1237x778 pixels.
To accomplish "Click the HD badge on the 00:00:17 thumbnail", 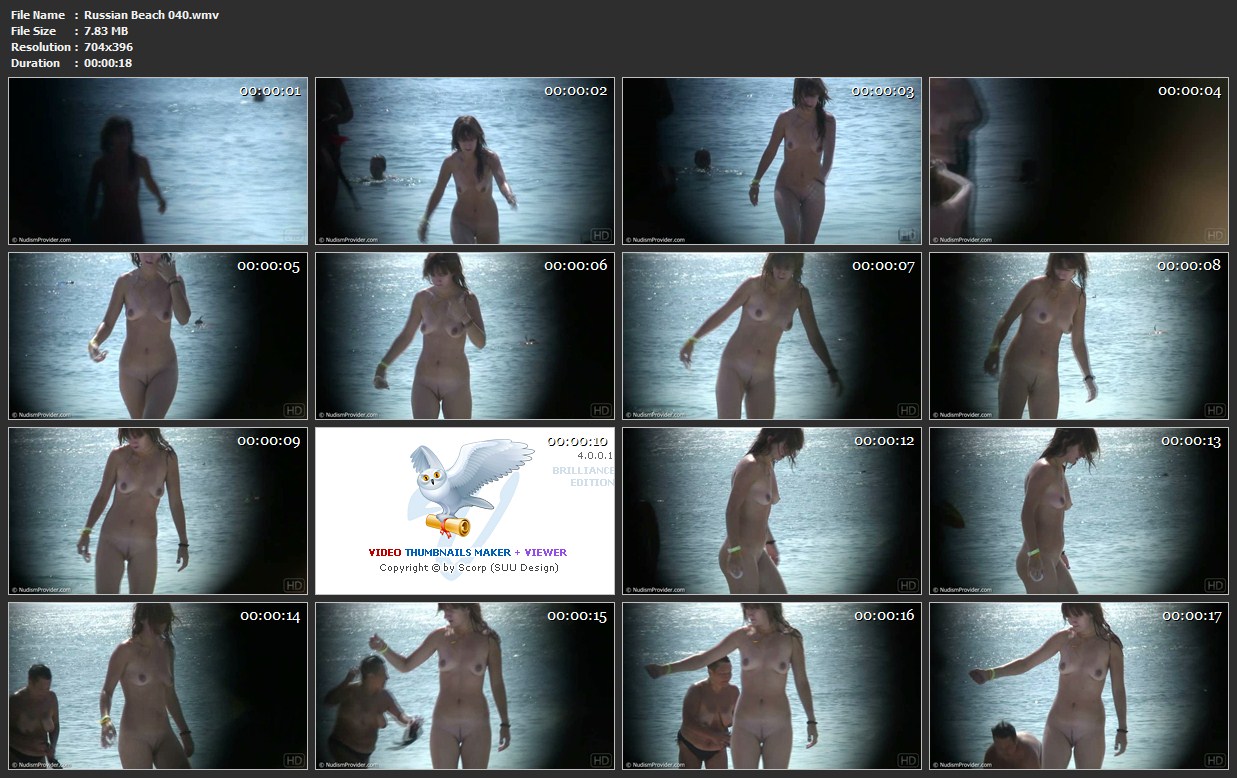I will 1214,760.
